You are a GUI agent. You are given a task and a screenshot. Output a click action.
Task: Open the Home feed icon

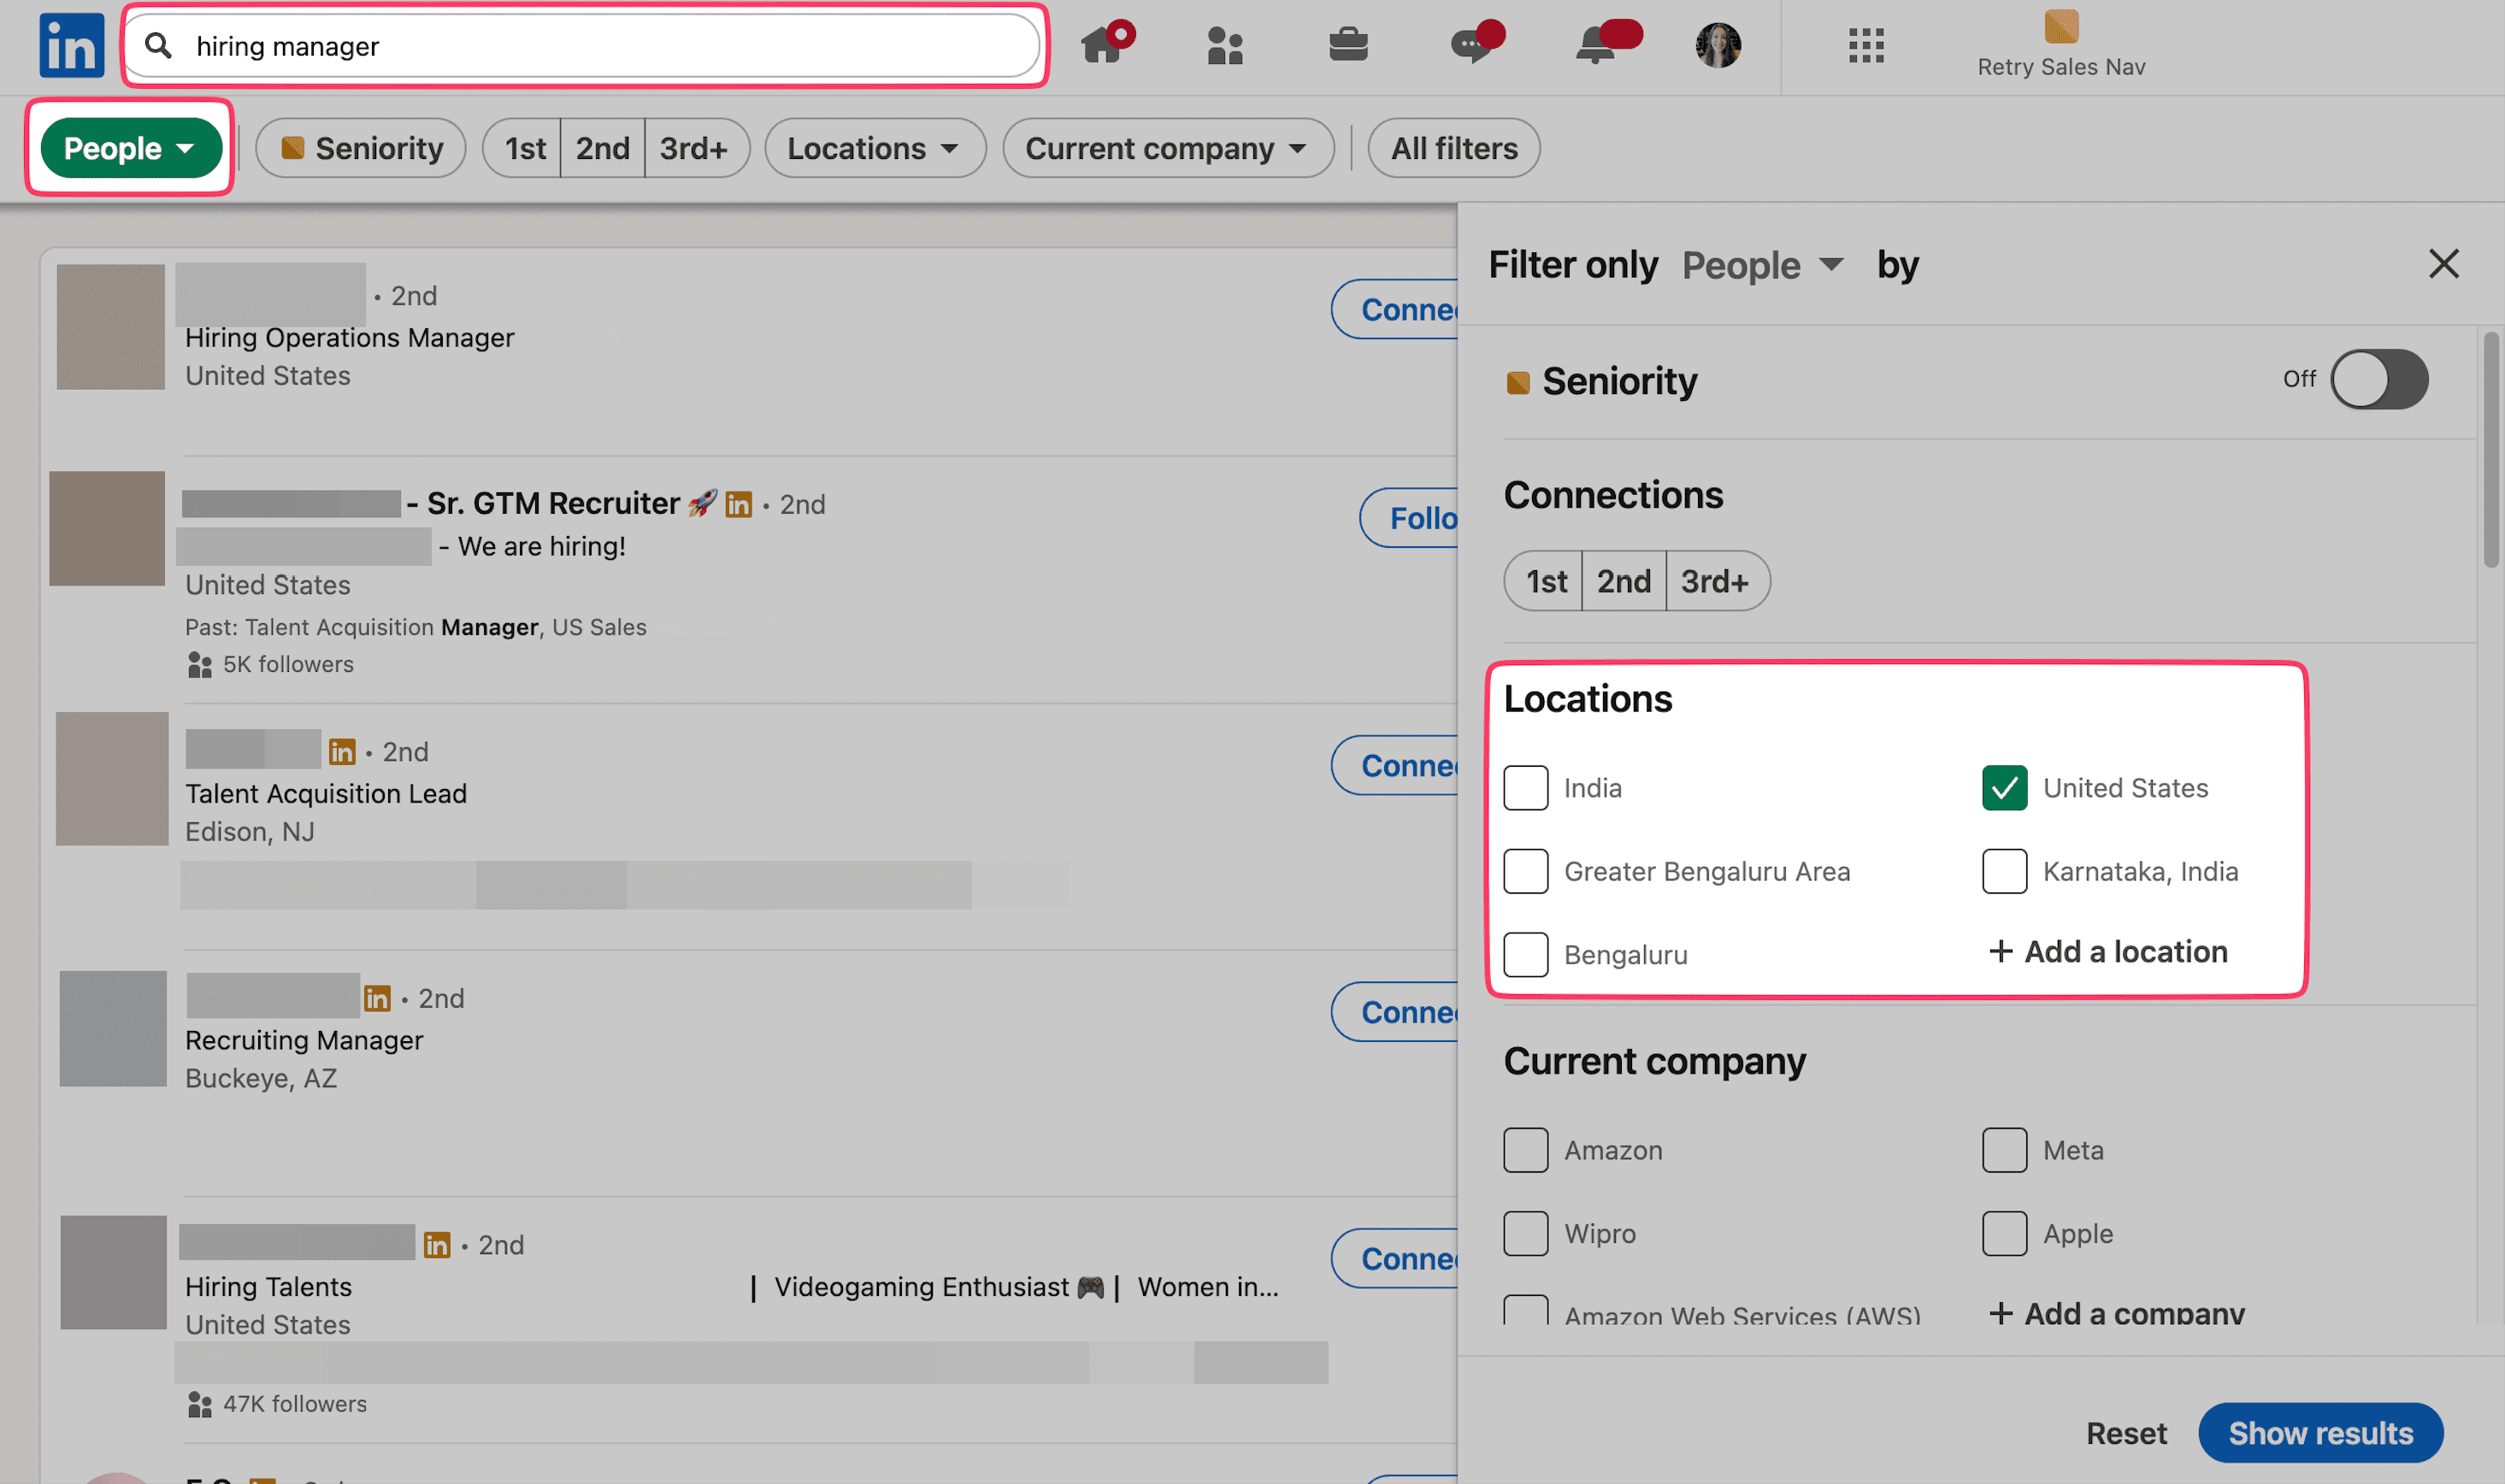(1103, 45)
